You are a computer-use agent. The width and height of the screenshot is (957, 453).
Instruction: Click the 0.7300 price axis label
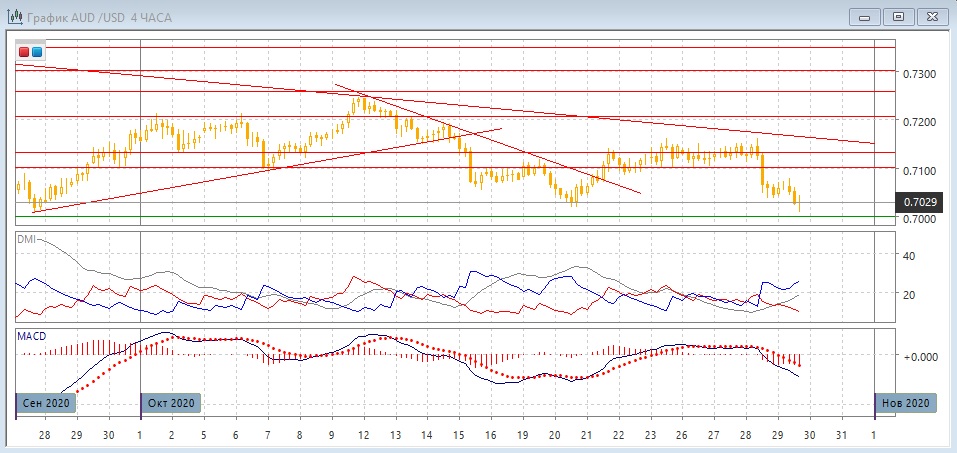coord(919,75)
